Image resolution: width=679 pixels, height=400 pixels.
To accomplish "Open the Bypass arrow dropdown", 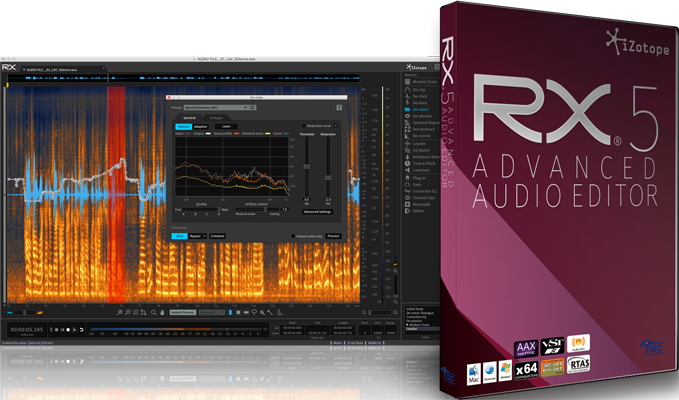I will (x=205, y=236).
